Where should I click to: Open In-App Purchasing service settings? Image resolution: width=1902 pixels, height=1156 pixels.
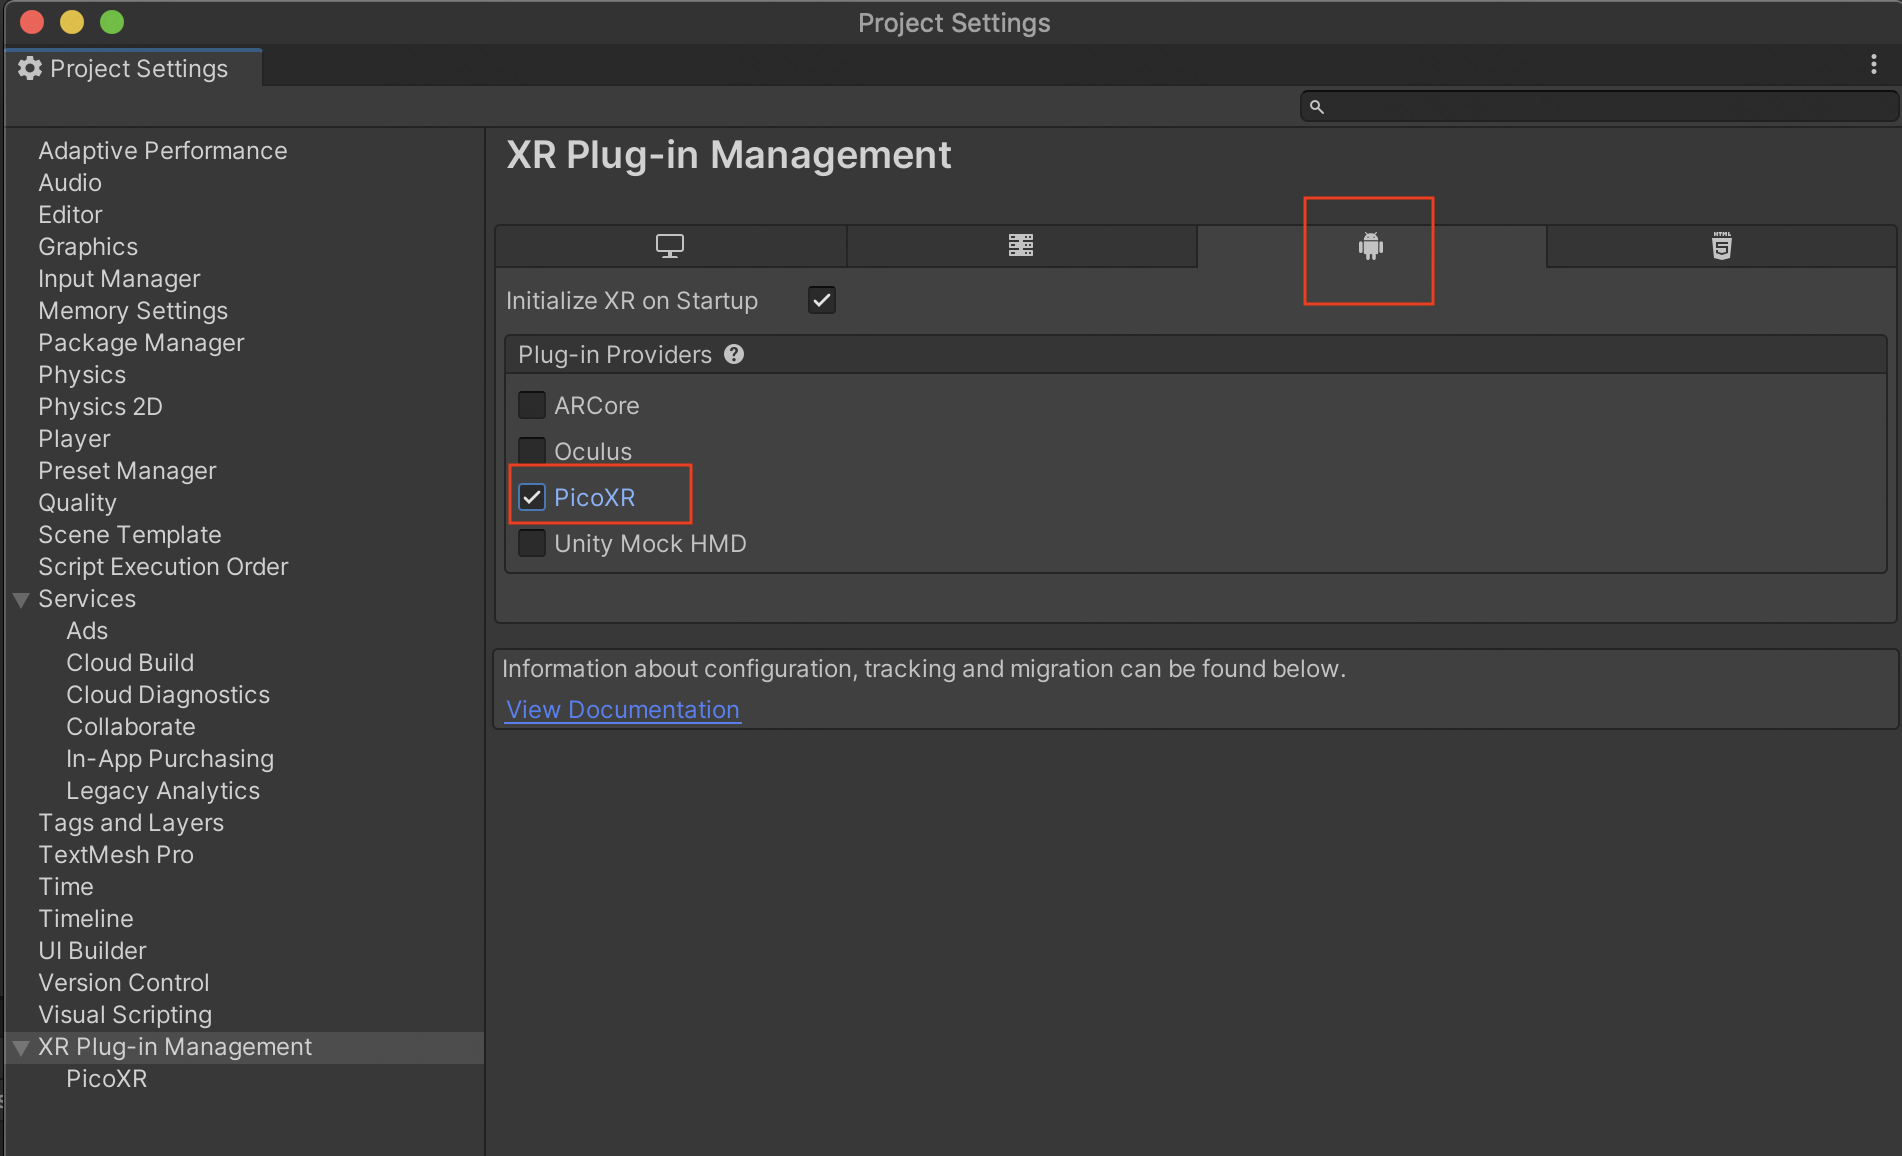pos(170,759)
